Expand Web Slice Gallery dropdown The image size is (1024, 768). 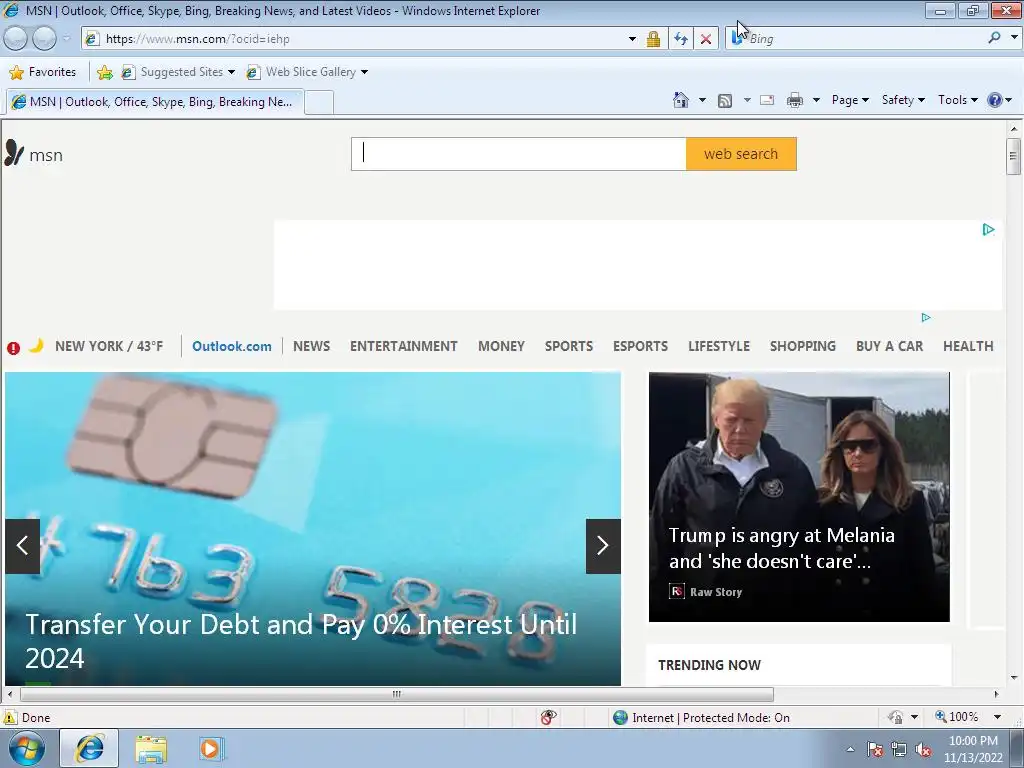pos(364,72)
